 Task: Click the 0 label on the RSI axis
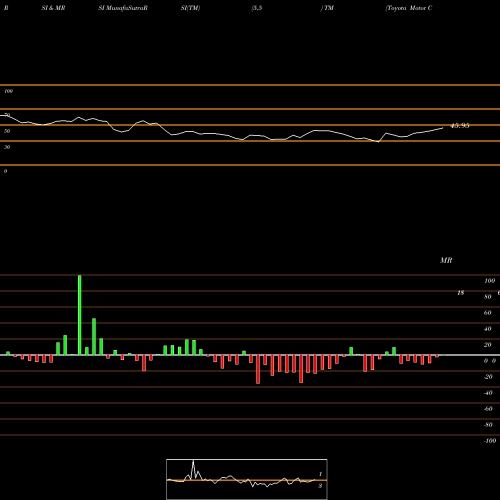click(5, 171)
